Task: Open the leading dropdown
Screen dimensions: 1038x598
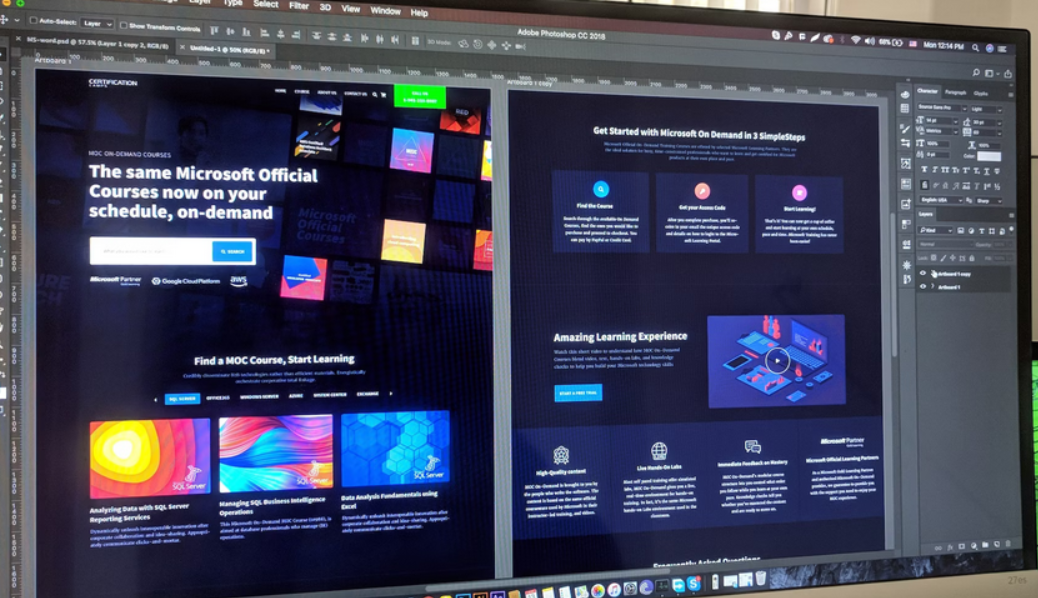Action: coord(987,123)
